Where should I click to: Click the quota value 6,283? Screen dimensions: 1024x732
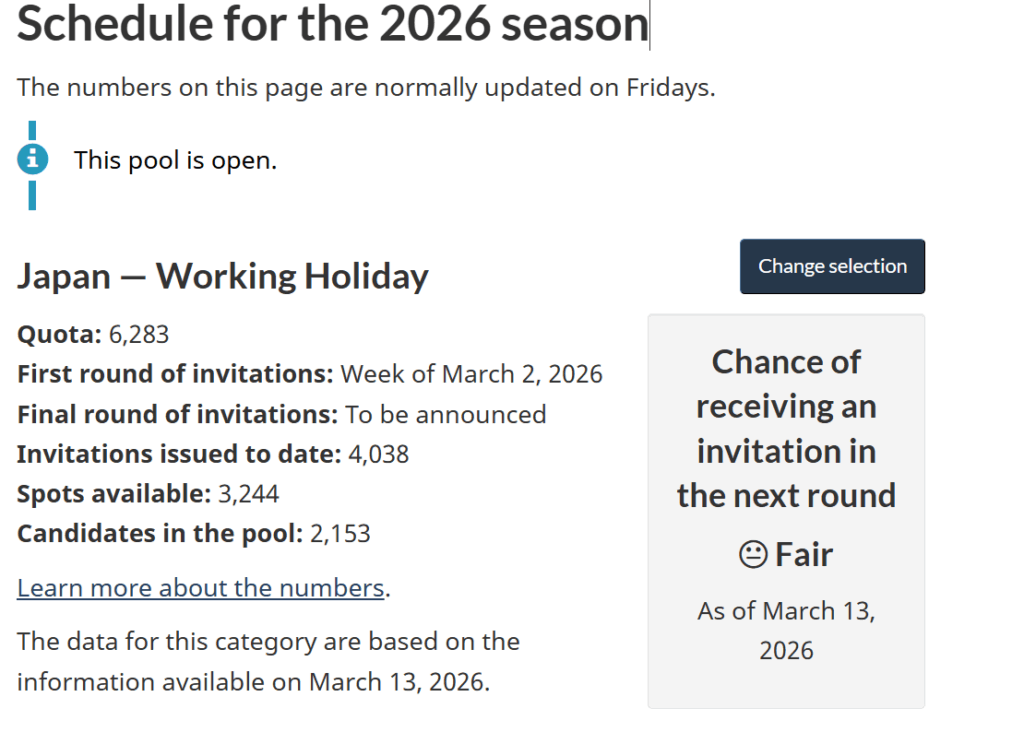[x=138, y=335]
